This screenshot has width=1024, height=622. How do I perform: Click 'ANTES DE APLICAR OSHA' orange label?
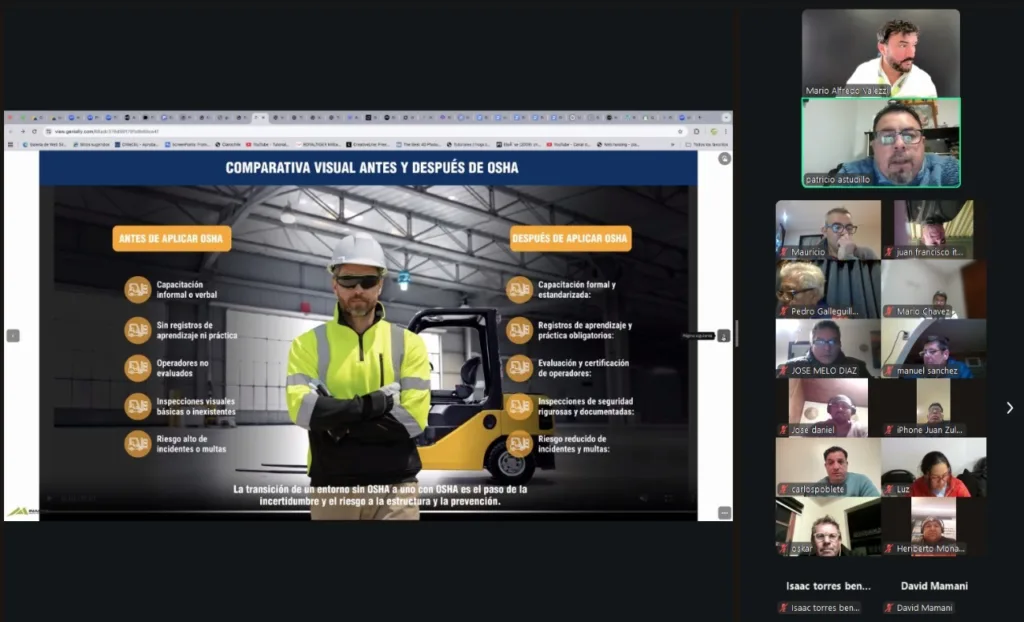click(172, 238)
